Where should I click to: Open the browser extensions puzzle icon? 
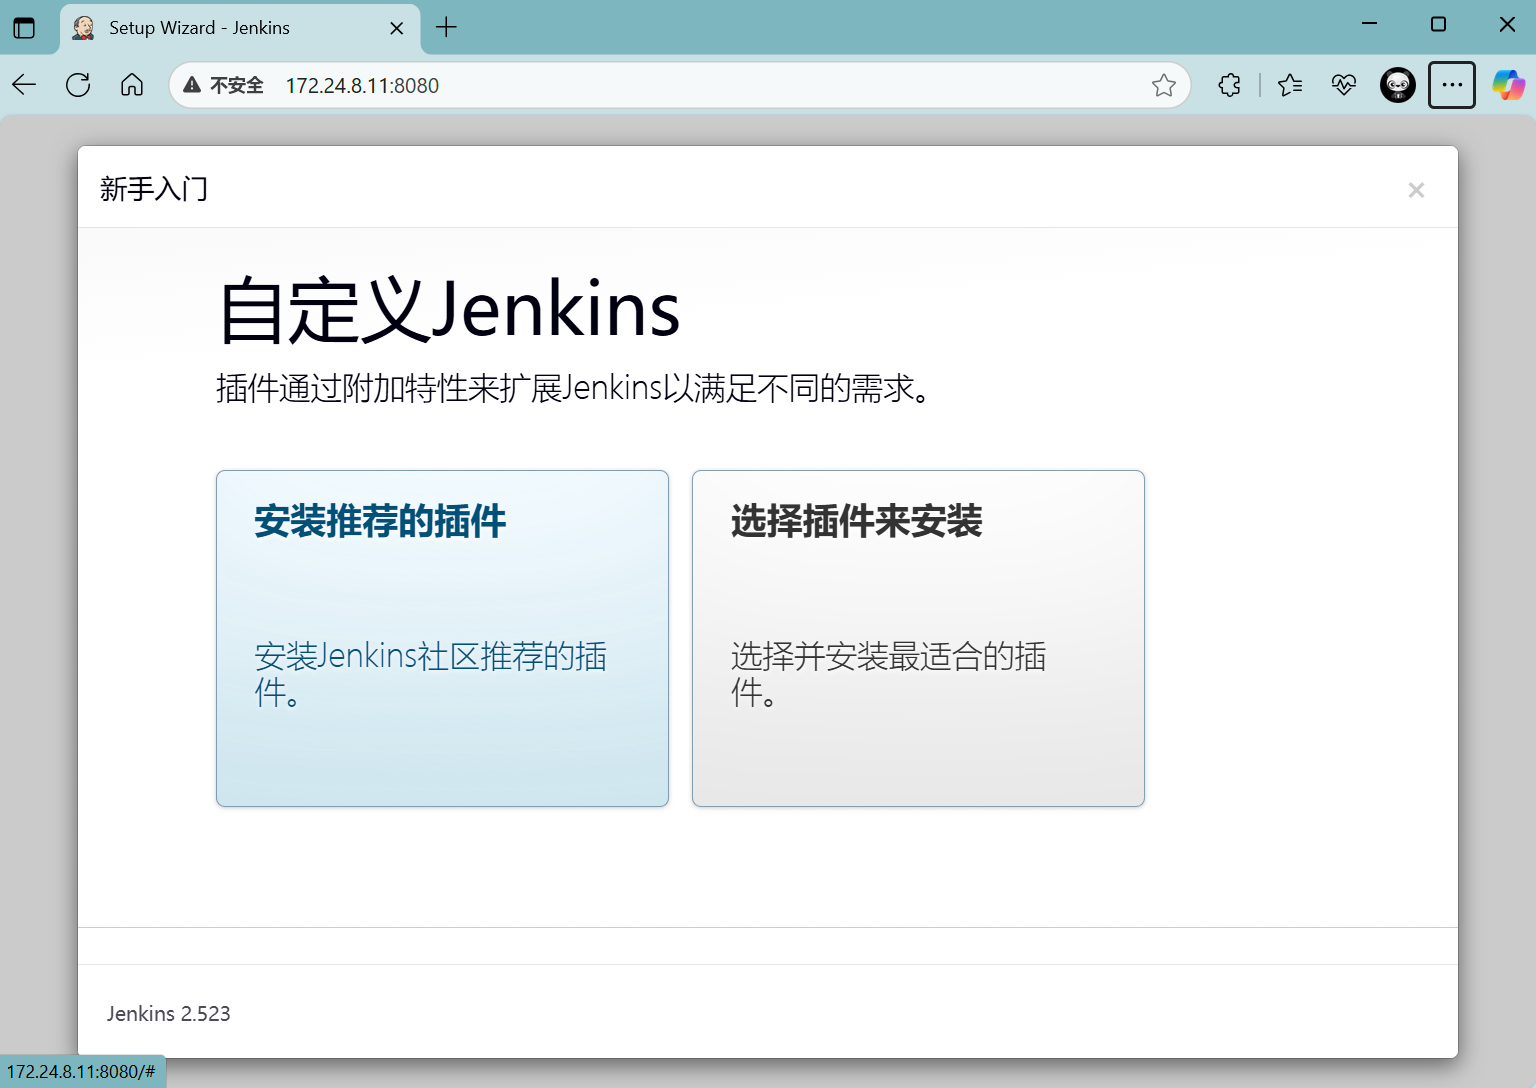pos(1230,86)
